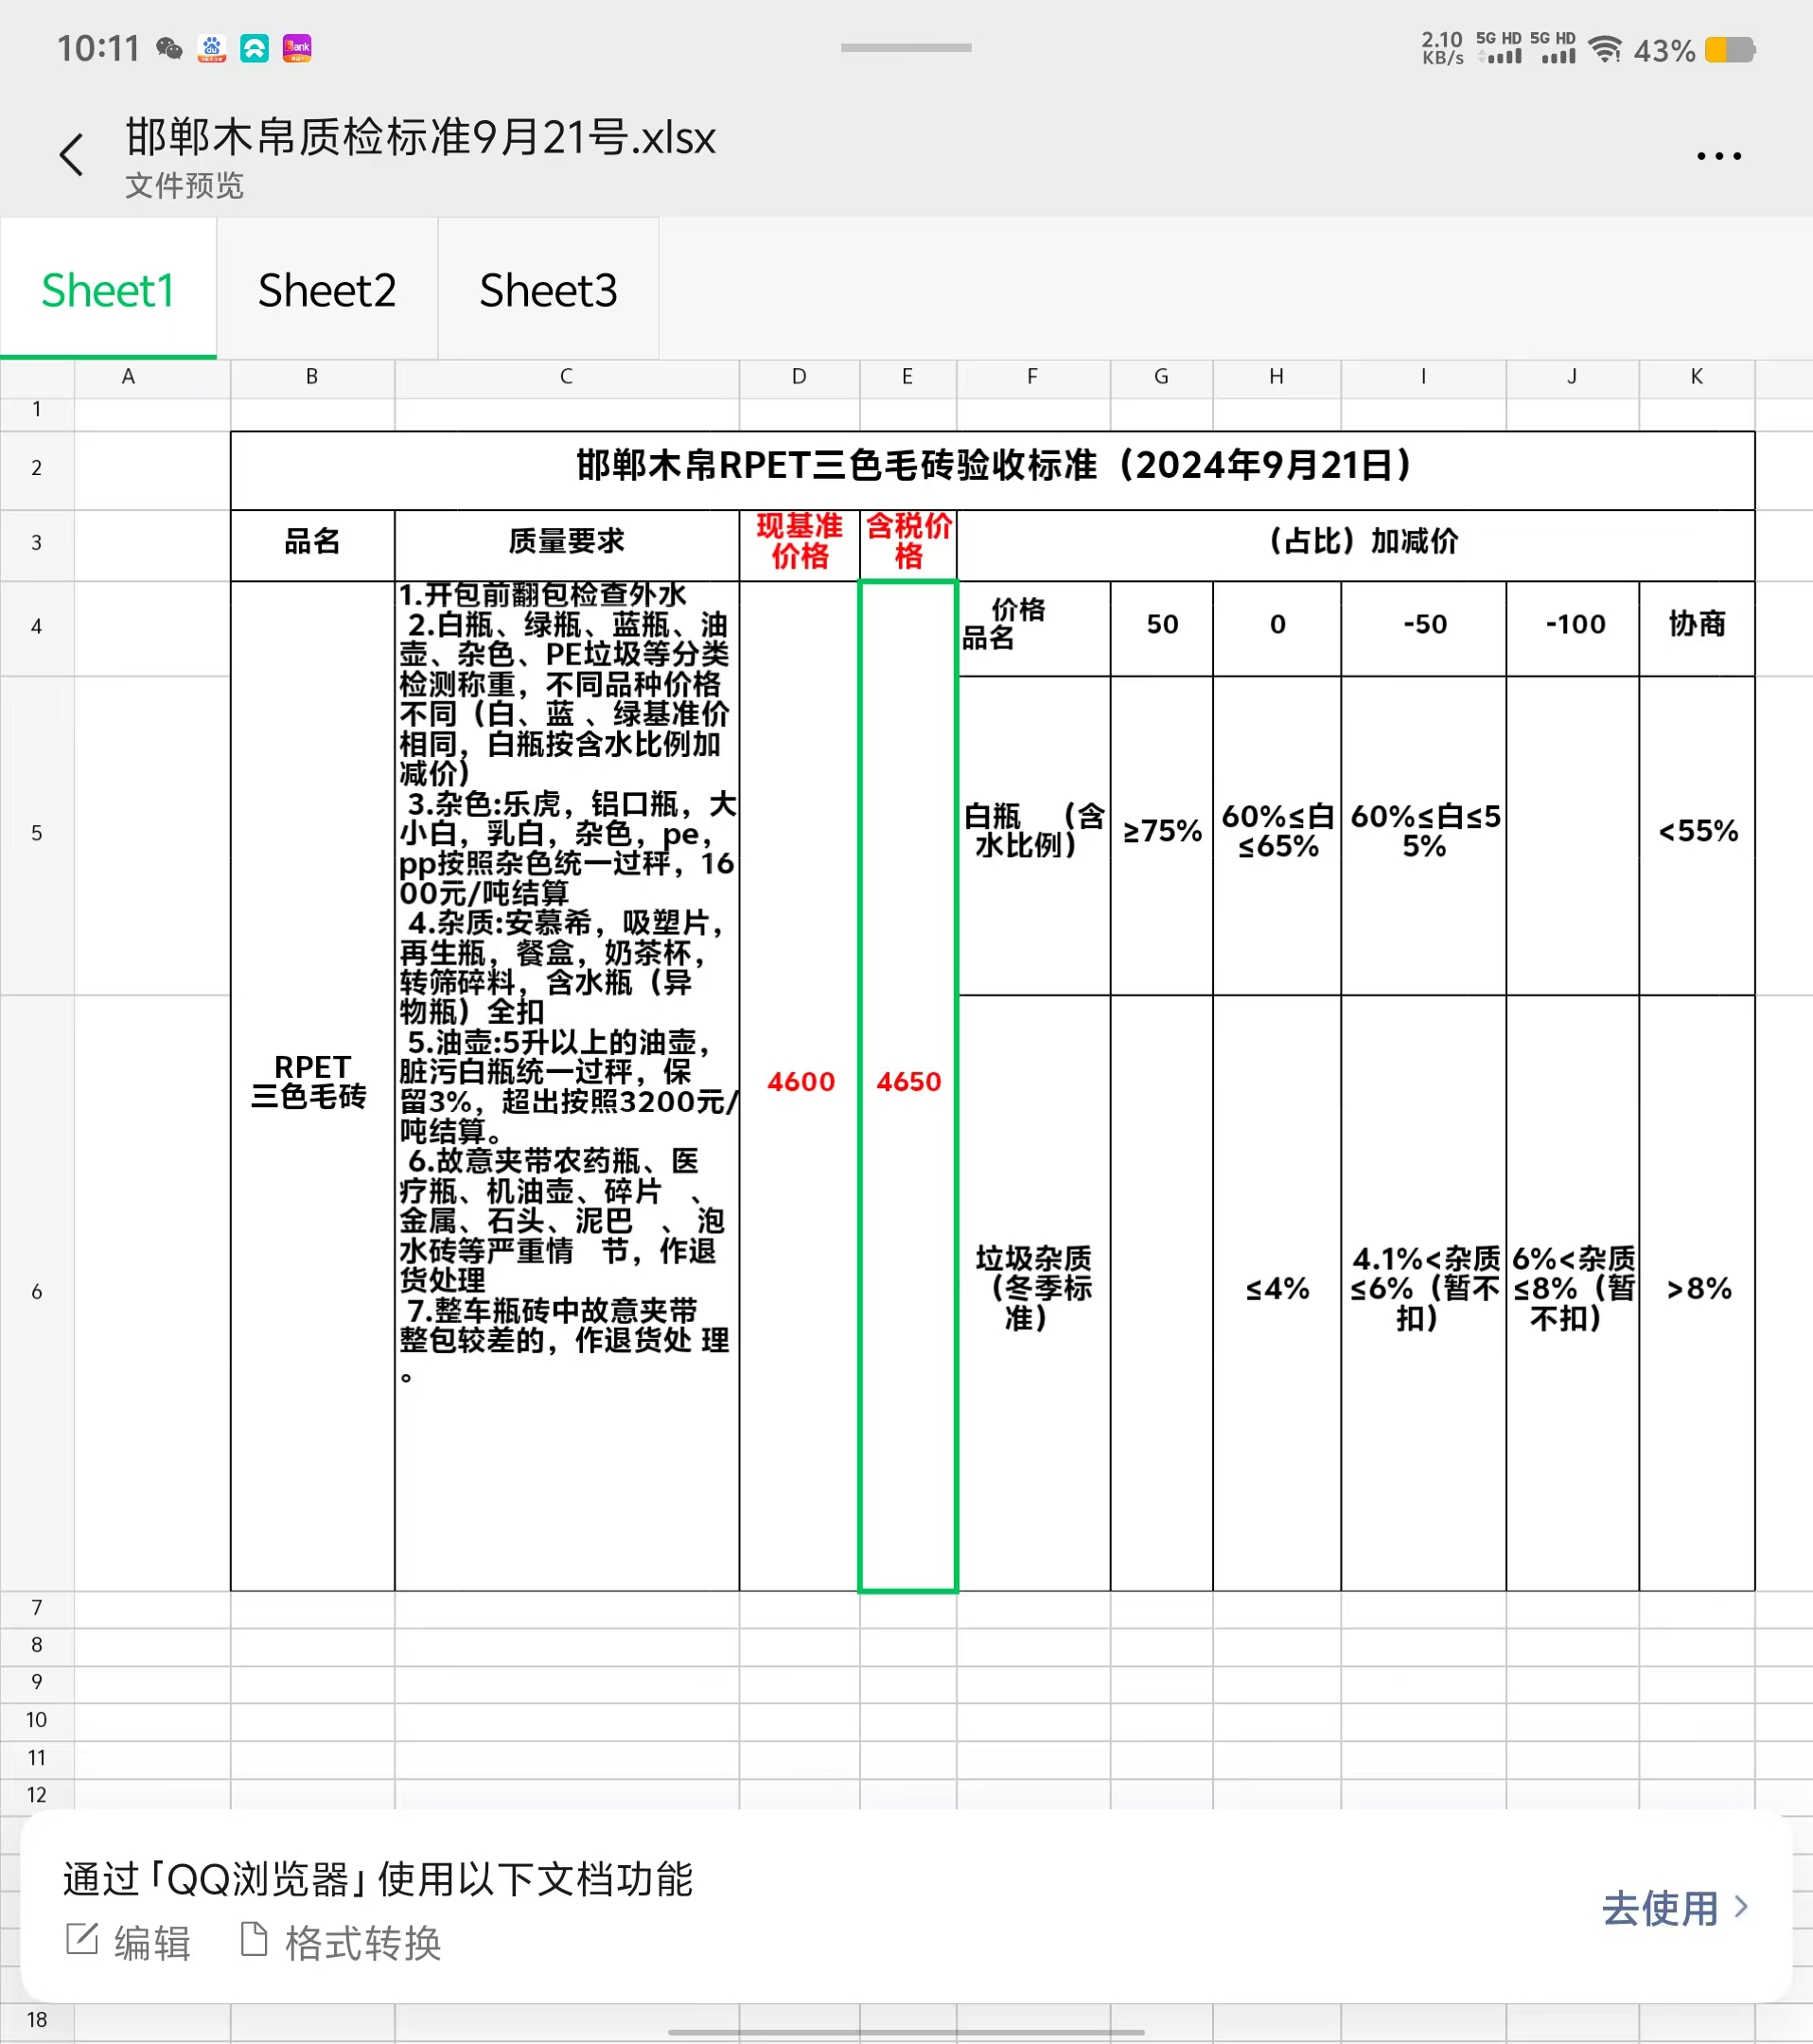Tap the battery indicator icon
This screenshot has height=2044, width=1813.
pos(1730,50)
